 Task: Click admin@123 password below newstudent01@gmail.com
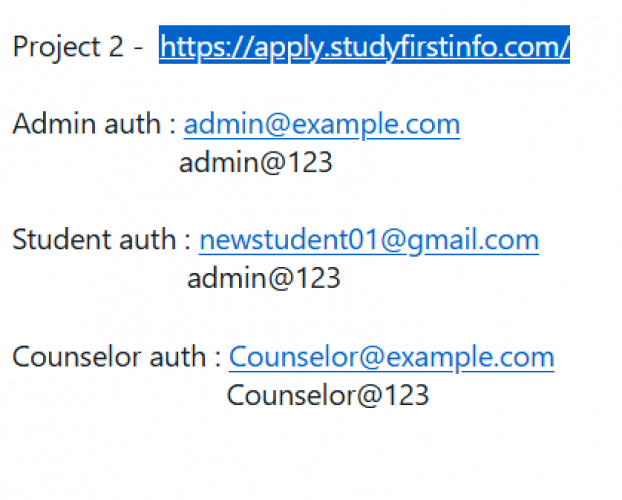pyautogui.click(x=263, y=278)
